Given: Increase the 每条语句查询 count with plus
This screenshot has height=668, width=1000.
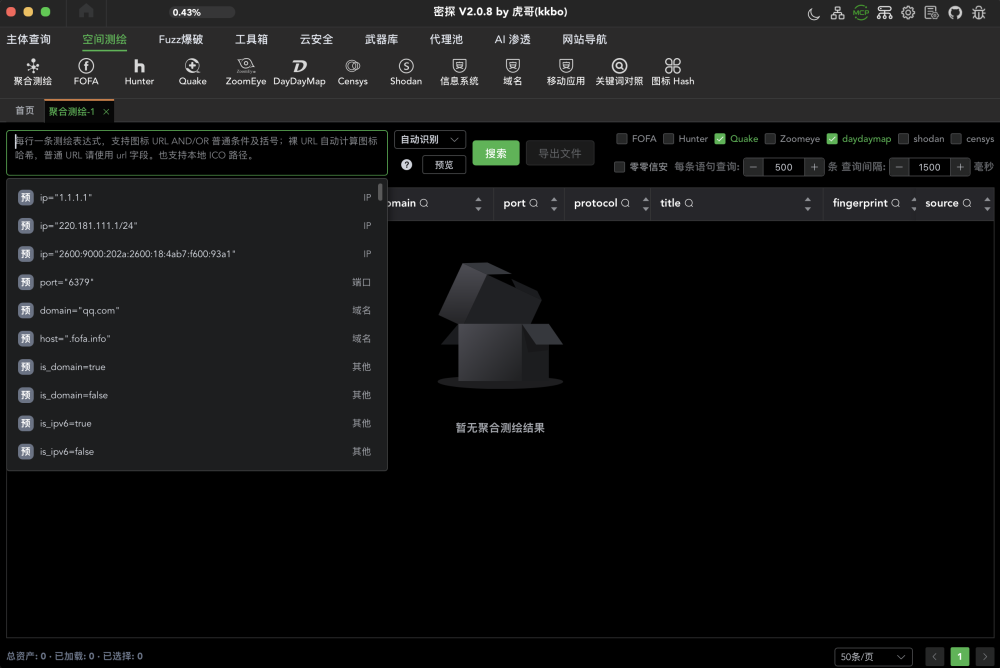Looking at the screenshot, I should point(814,167).
